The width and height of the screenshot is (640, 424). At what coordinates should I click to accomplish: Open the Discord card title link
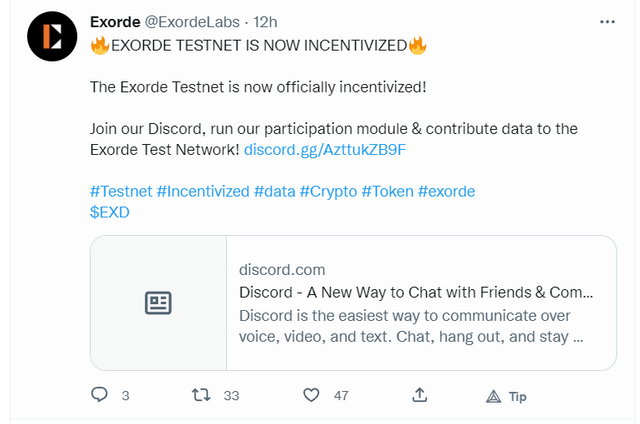point(415,292)
